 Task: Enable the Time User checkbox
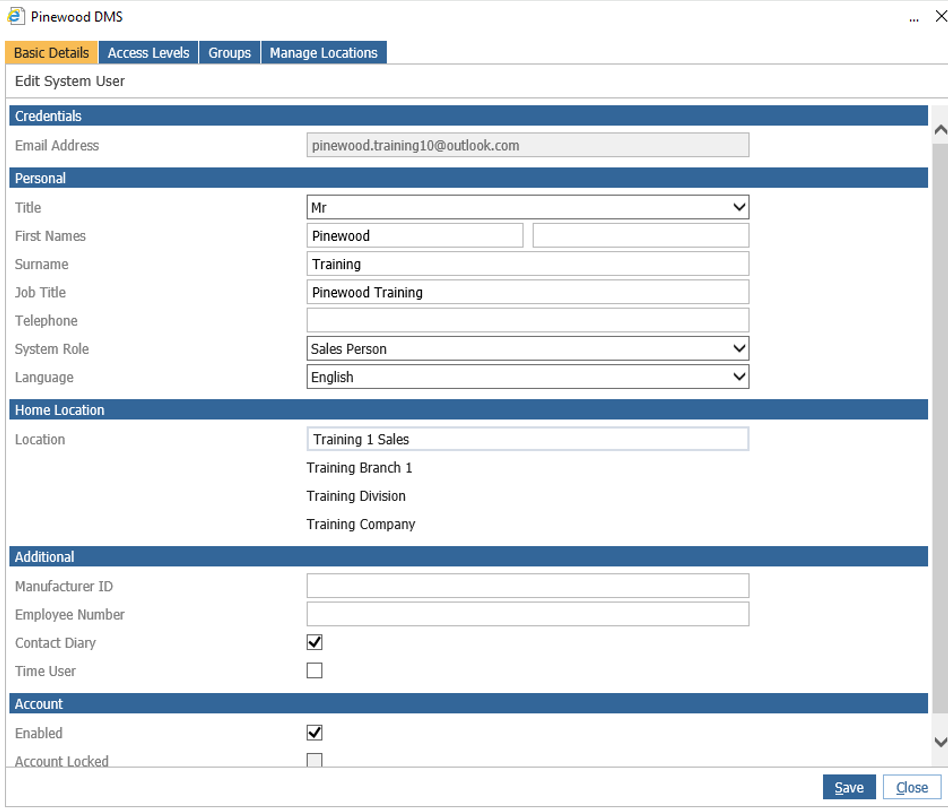tap(314, 671)
